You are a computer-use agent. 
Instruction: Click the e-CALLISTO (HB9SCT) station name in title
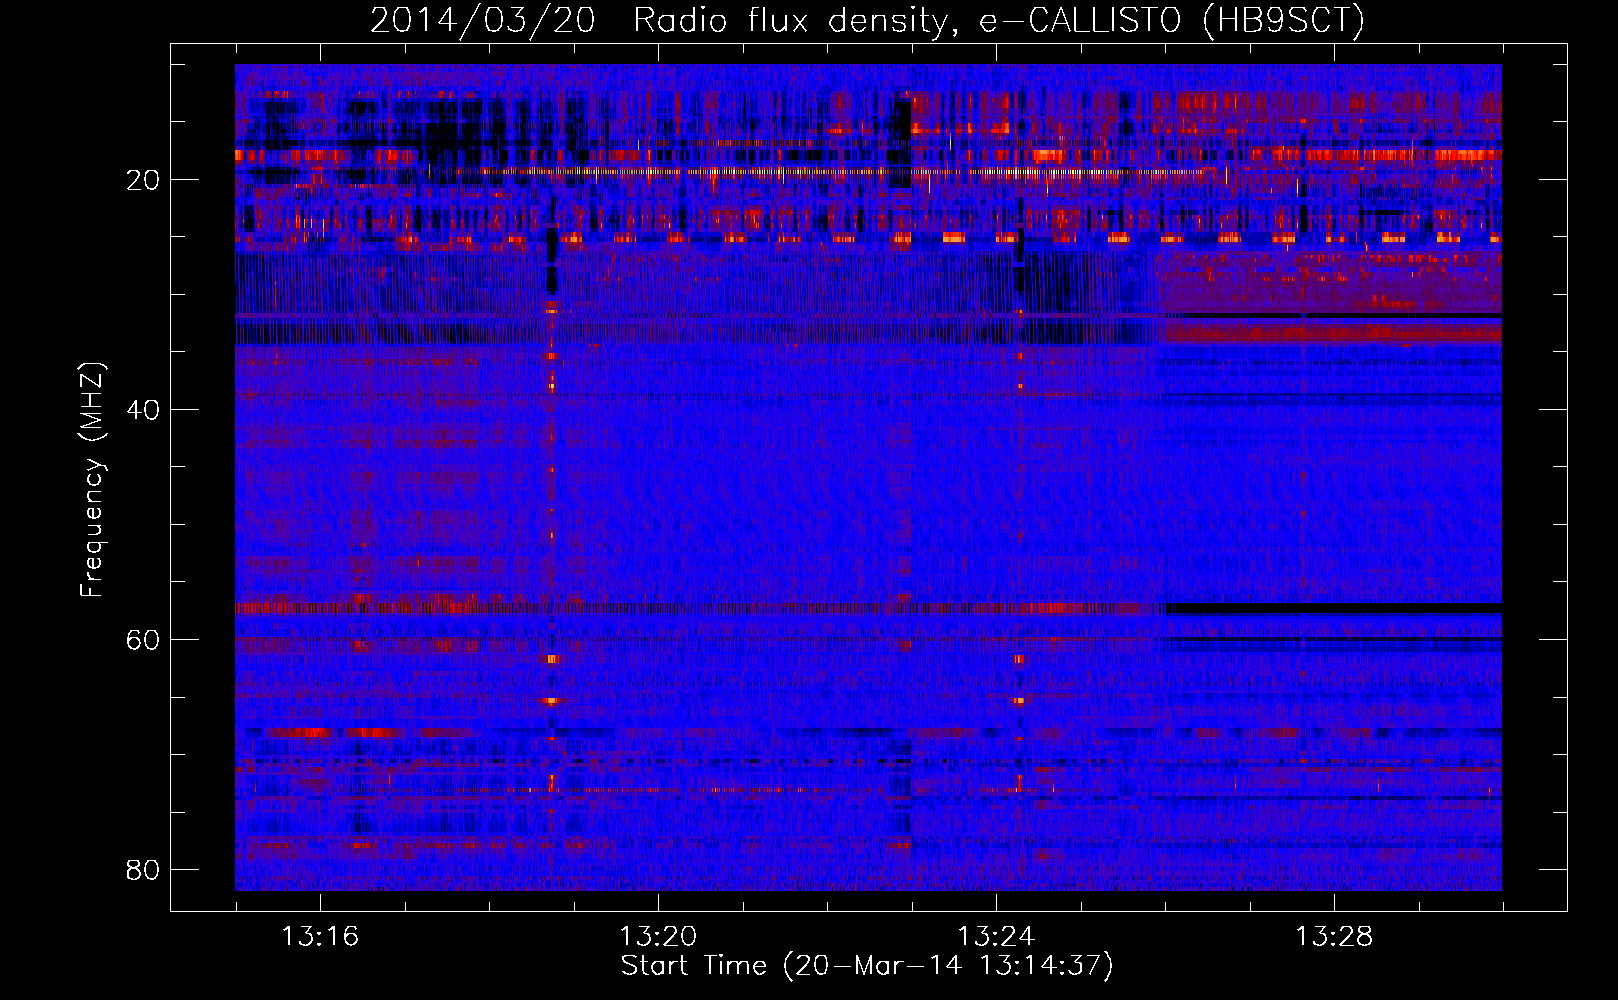(x=1171, y=21)
